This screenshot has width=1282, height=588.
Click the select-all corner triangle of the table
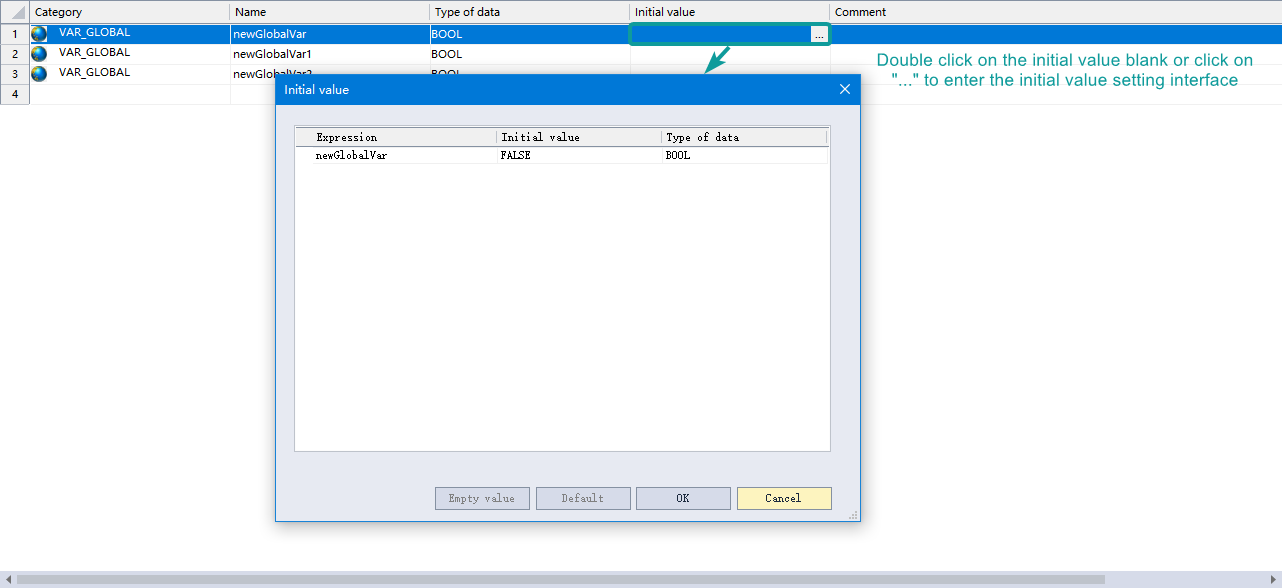15,12
